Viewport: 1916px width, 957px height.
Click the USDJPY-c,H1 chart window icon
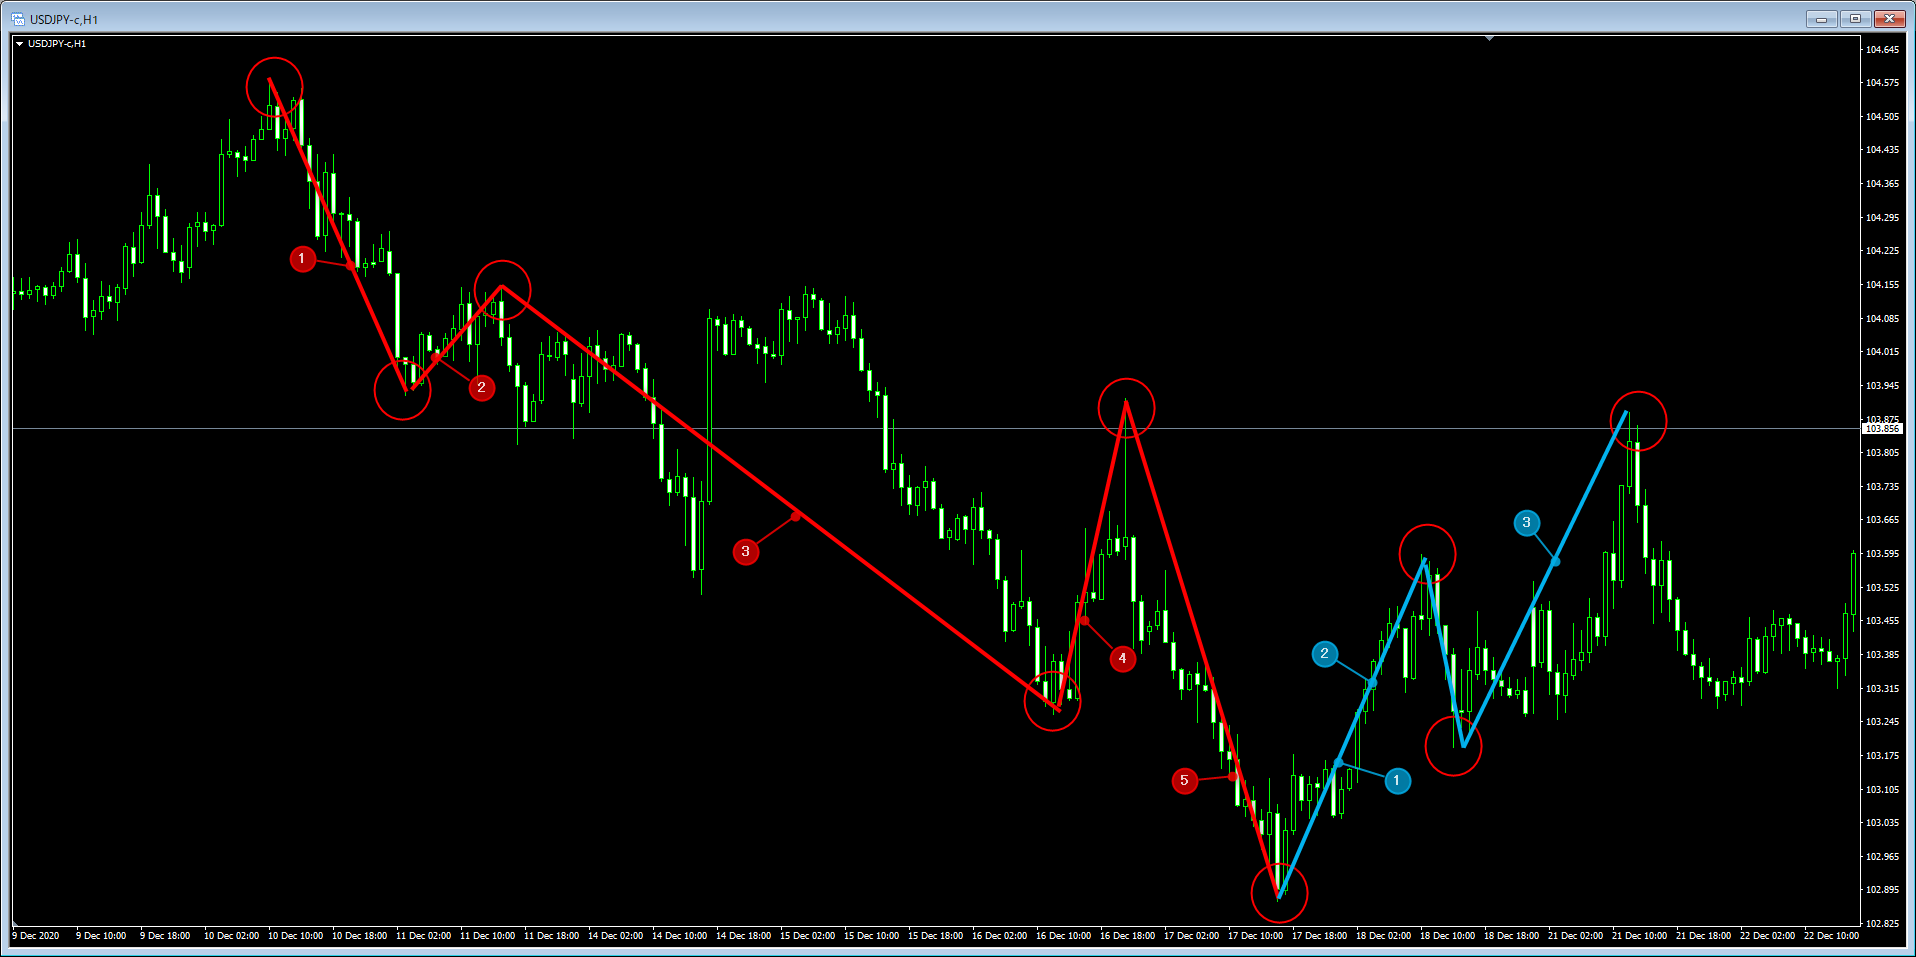[x=18, y=19]
